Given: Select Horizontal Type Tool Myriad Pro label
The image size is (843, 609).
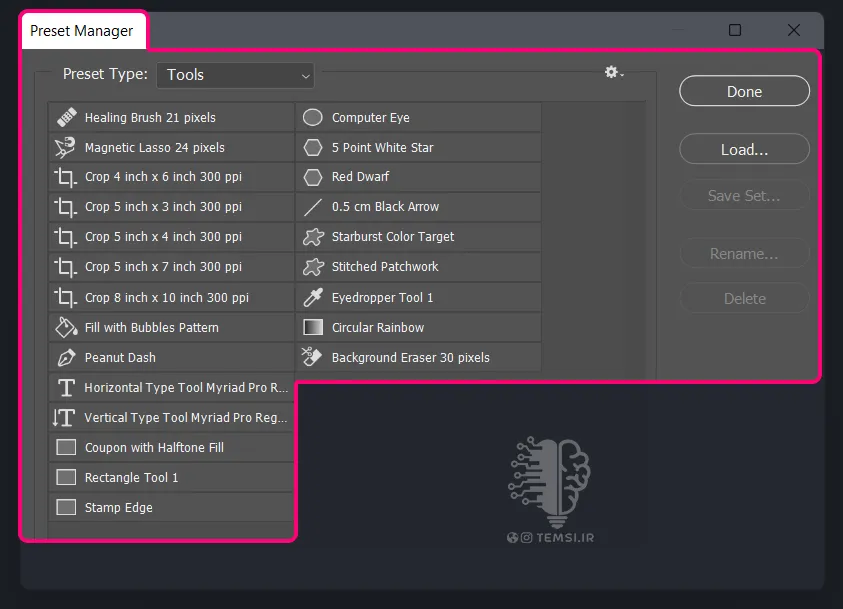Looking at the screenshot, I should pos(186,388).
